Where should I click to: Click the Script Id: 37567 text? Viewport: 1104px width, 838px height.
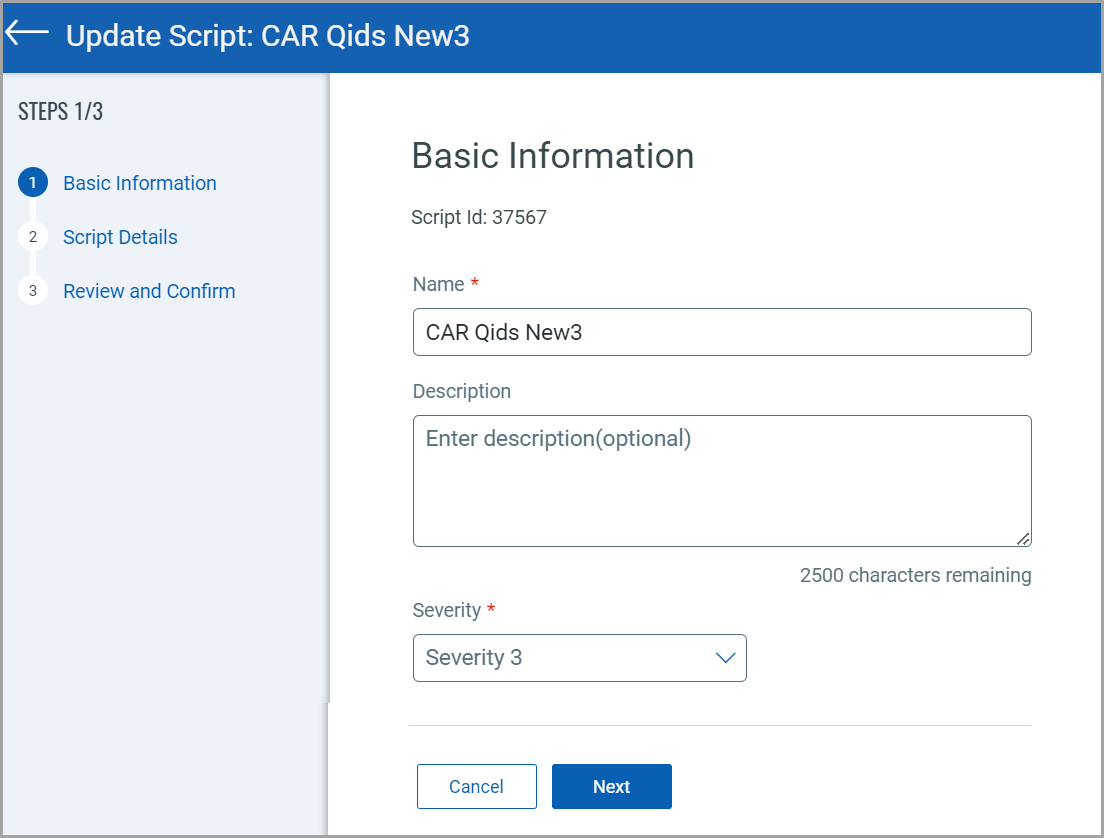click(479, 217)
